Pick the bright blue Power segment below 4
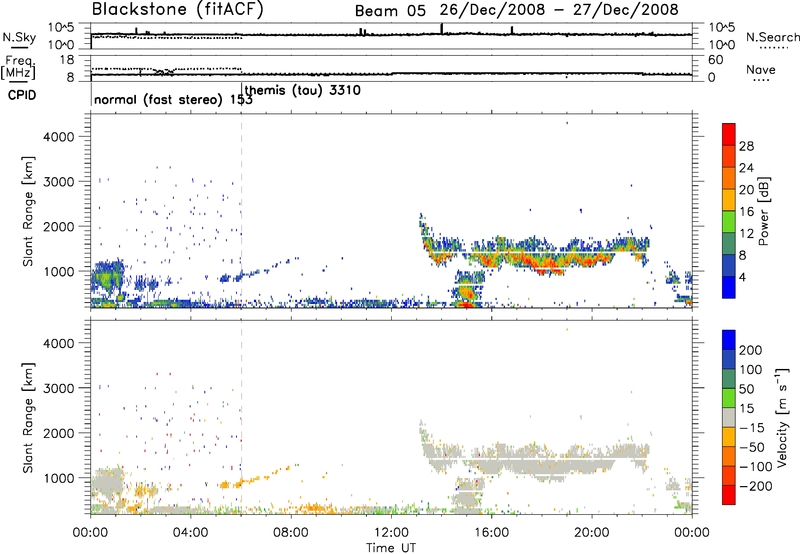 pos(729,287)
